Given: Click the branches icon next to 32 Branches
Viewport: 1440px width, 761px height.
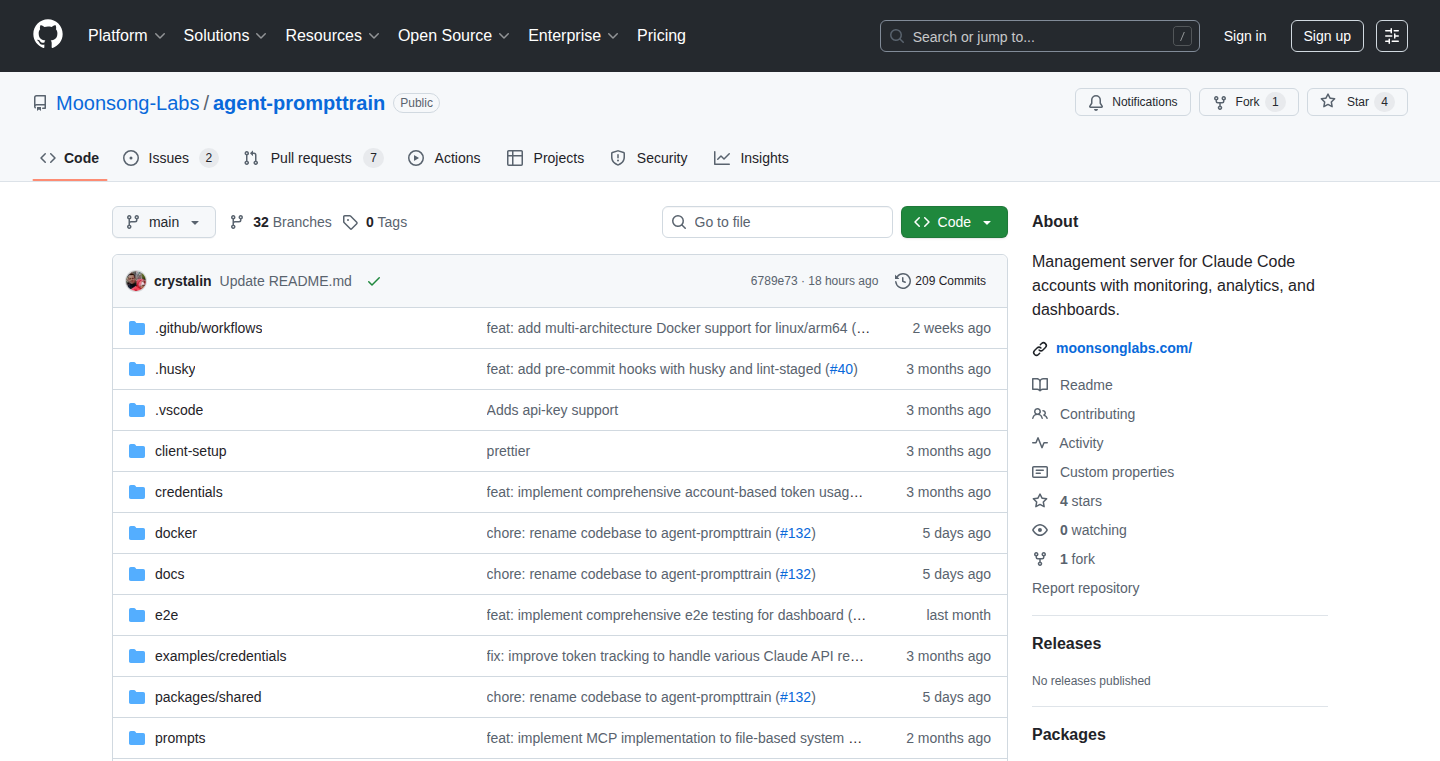Looking at the screenshot, I should pos(237,222).
